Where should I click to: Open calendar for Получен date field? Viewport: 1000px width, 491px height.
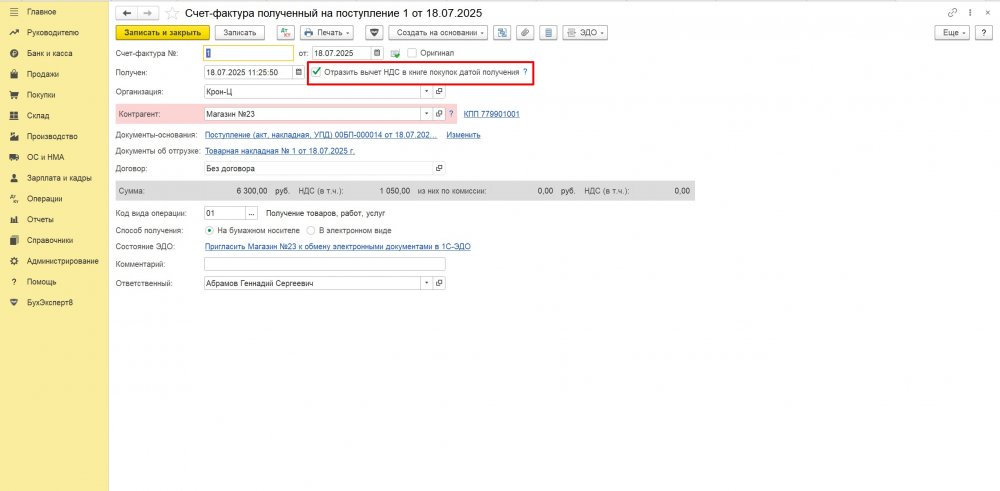coord(298,72)
